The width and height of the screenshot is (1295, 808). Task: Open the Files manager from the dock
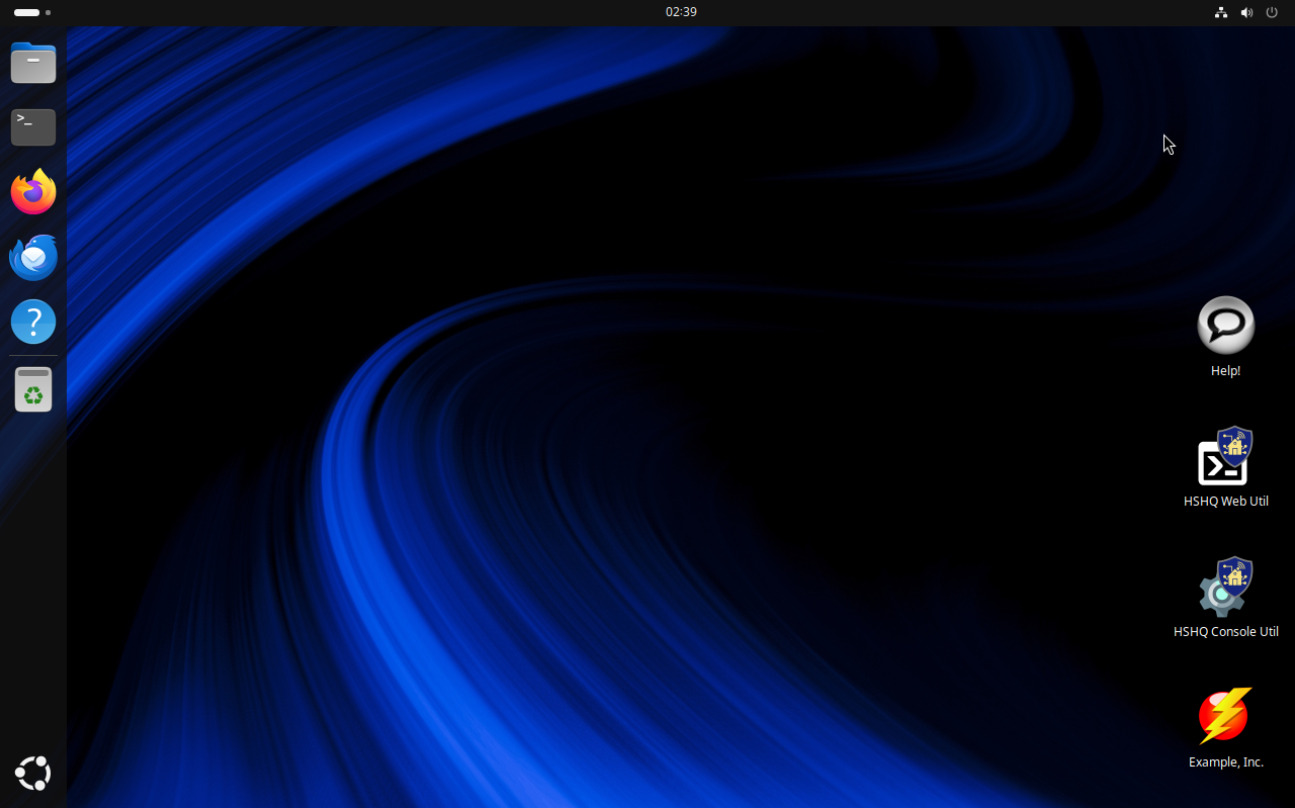pos(33,63)
